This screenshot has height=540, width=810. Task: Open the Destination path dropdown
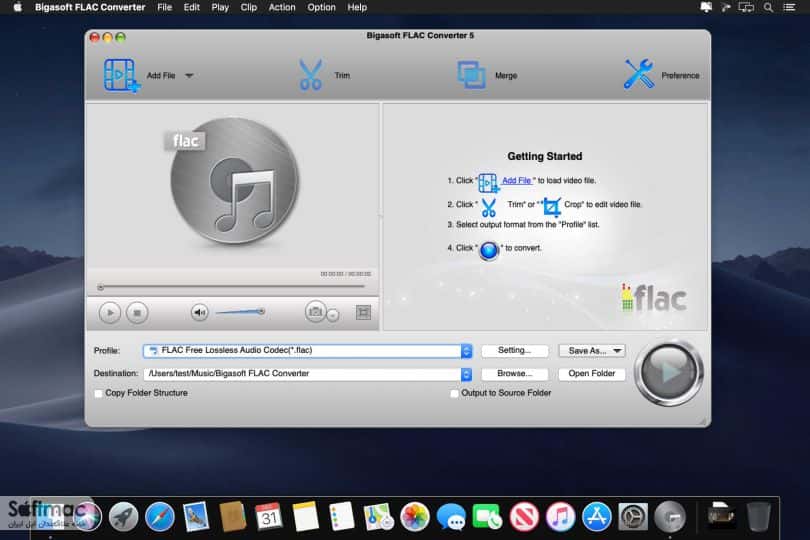tap(466, 374)
